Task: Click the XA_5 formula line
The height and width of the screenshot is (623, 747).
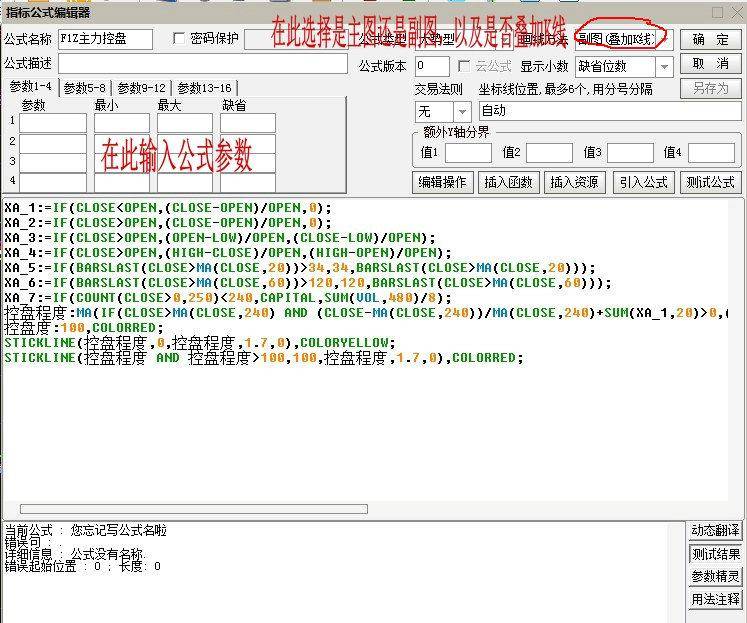Action: click(x=300, y=268)
